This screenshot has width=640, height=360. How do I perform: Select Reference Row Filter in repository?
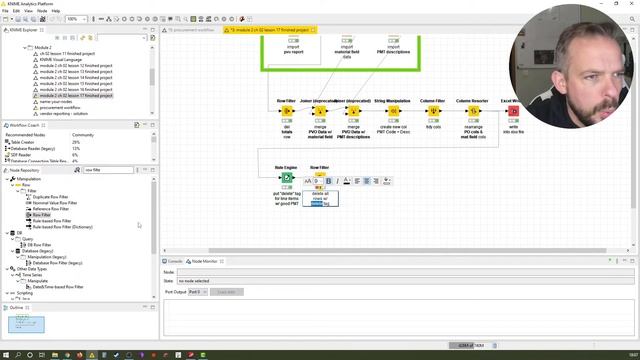[51, 209]
